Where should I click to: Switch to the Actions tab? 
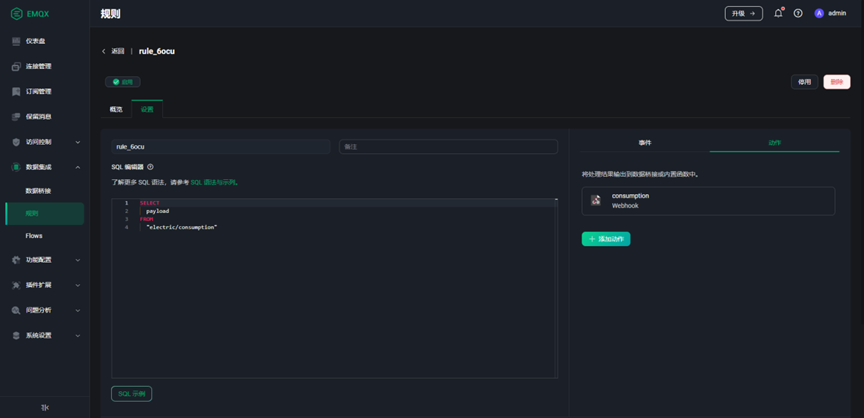[x=774, y=143]
